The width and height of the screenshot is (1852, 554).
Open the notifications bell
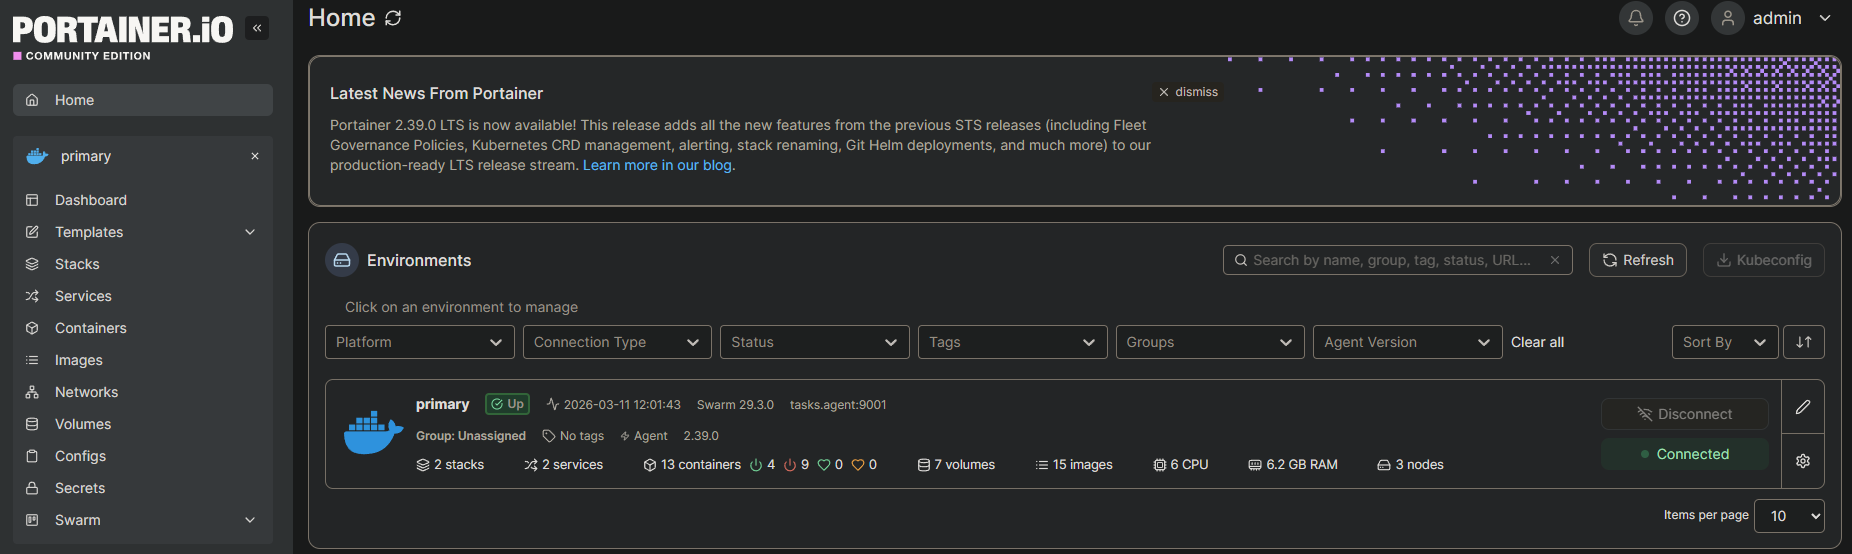(x=1635, y=18)
